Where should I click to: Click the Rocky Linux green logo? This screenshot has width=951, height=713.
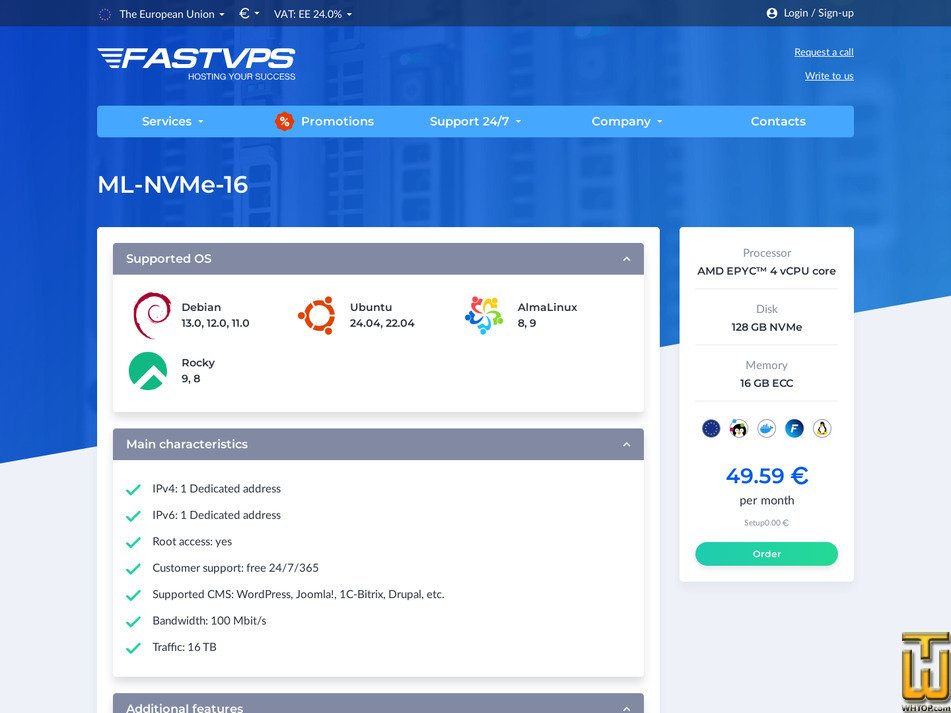click(148, 371)
